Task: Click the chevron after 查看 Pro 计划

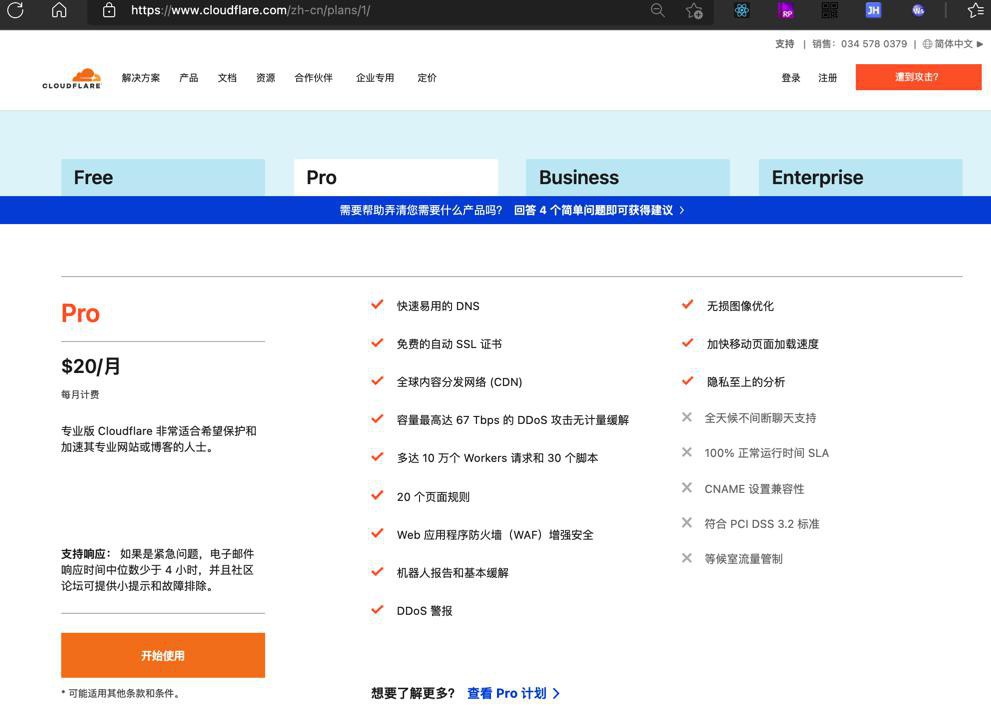Action: click(556, 694)
